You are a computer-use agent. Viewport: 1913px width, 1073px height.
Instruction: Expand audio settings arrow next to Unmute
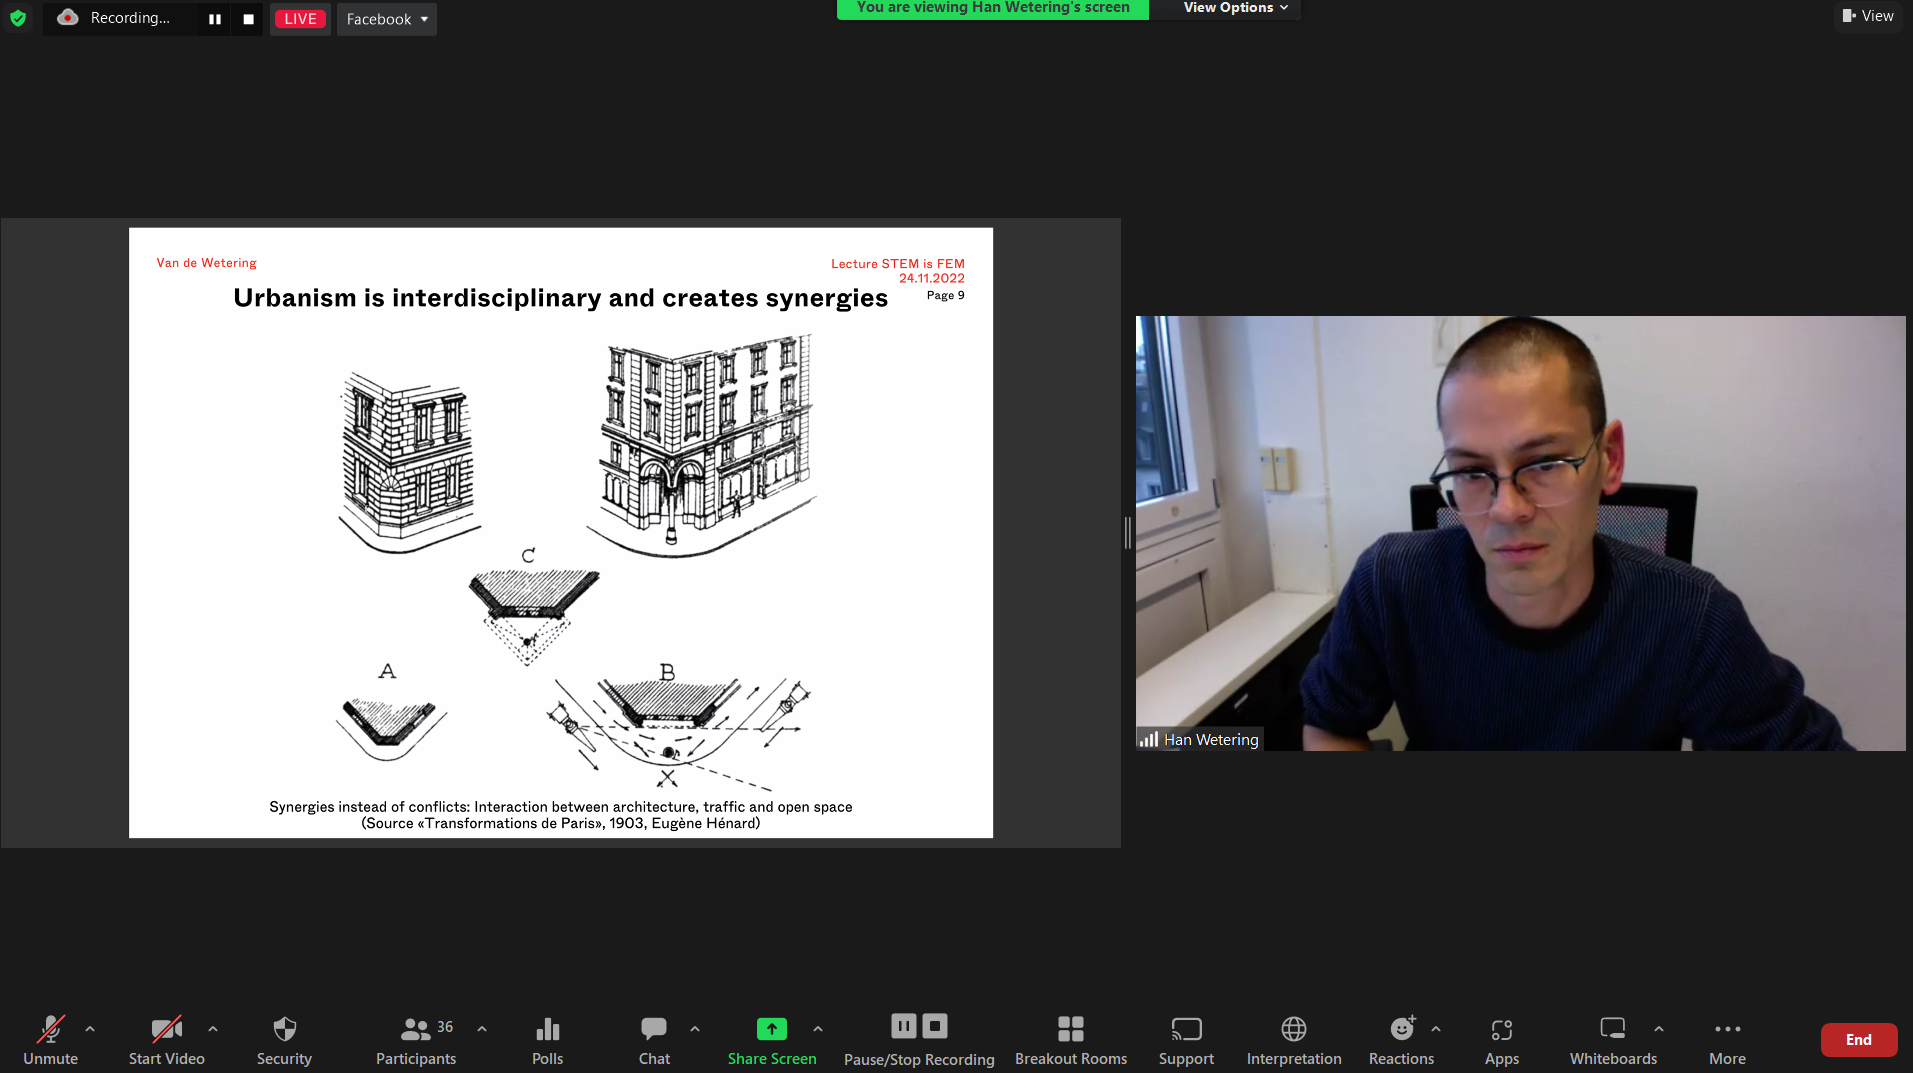pos(90,1028)
